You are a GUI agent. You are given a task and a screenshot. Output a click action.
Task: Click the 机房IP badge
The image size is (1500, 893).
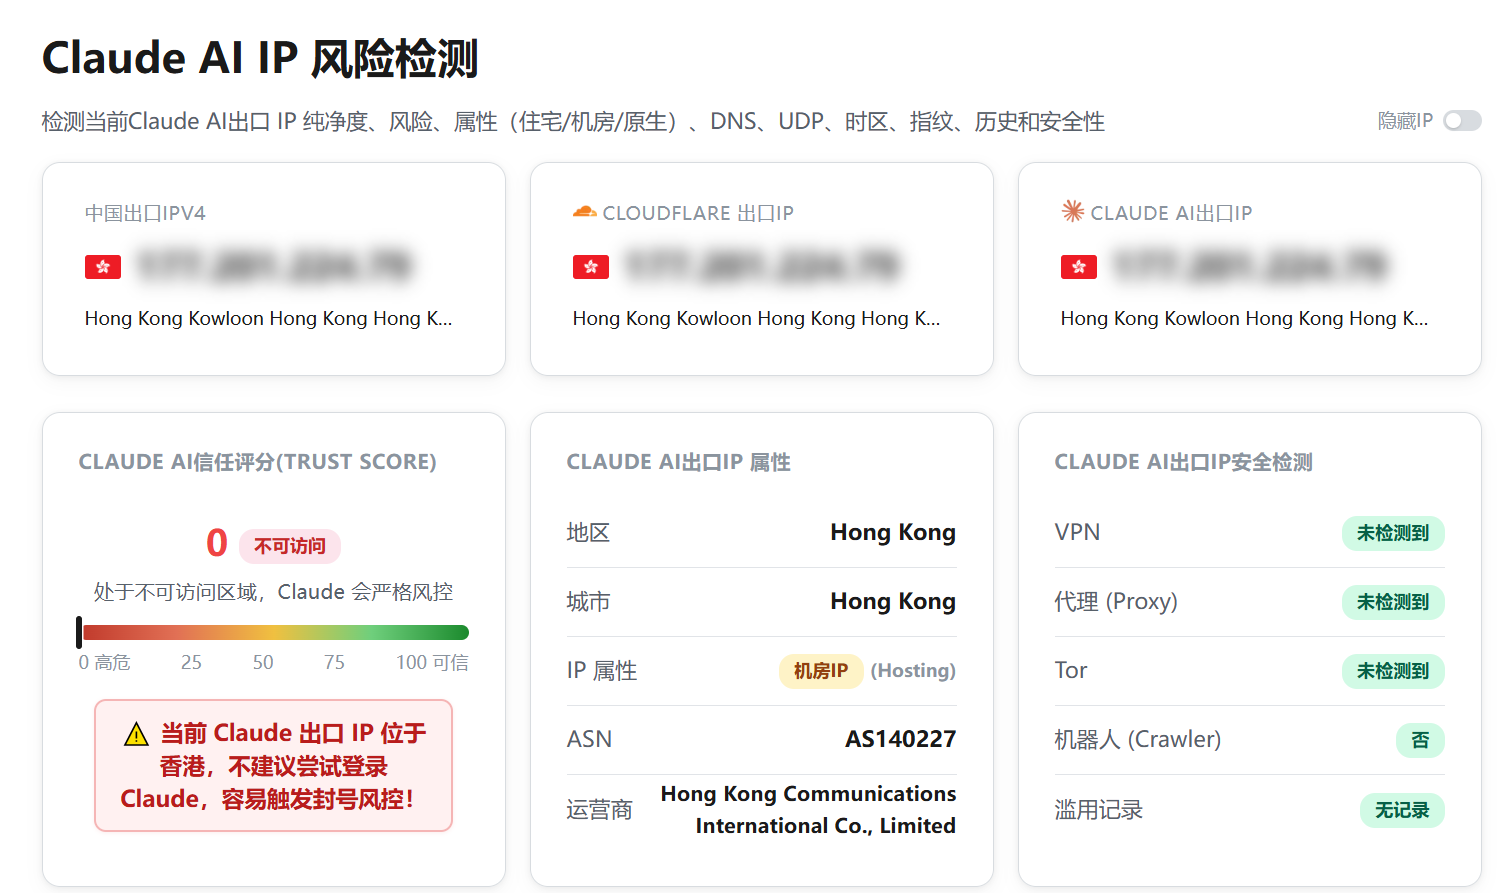pos(821,670)
